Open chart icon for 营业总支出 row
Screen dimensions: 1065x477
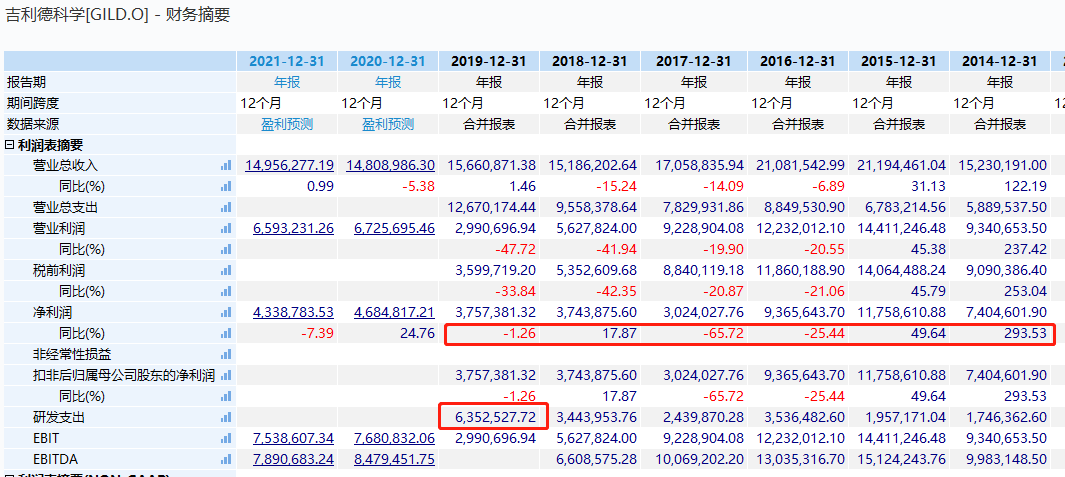(x=225, y=207)
